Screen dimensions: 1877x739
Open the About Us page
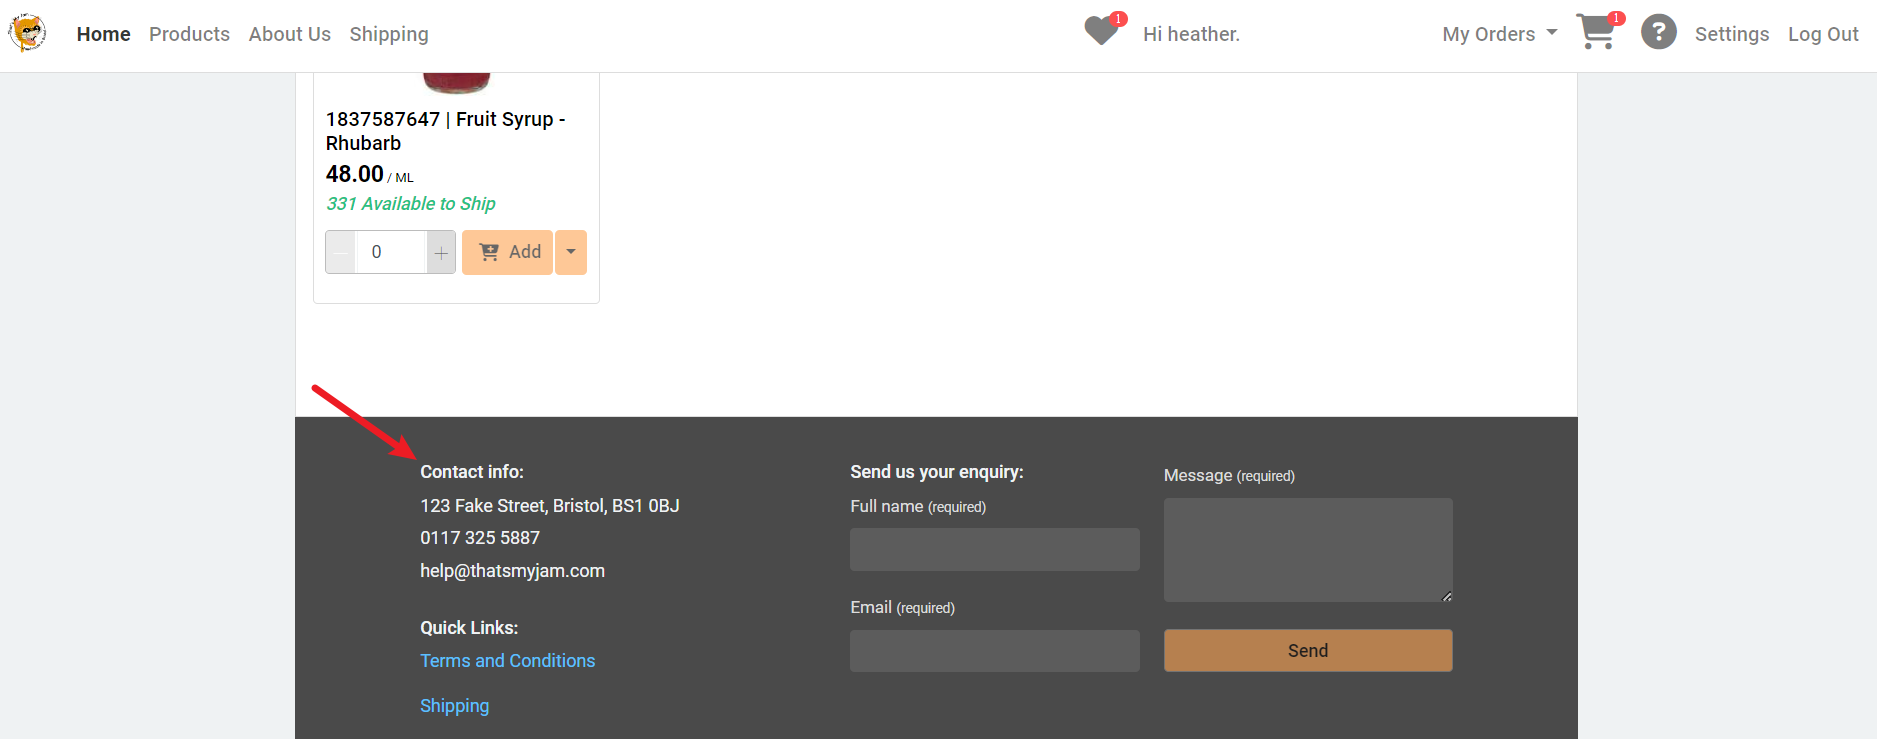coord(290,34)
